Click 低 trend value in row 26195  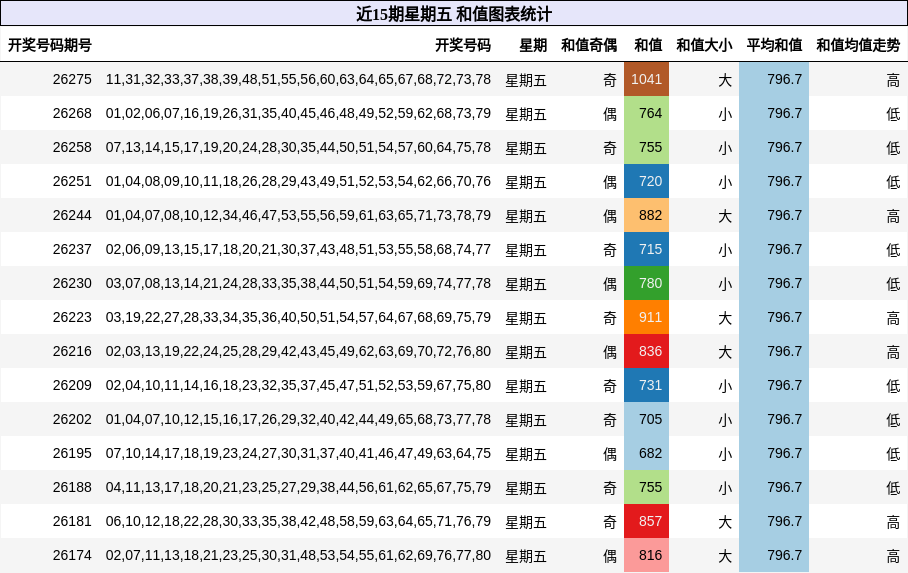(x=894, y=454)
